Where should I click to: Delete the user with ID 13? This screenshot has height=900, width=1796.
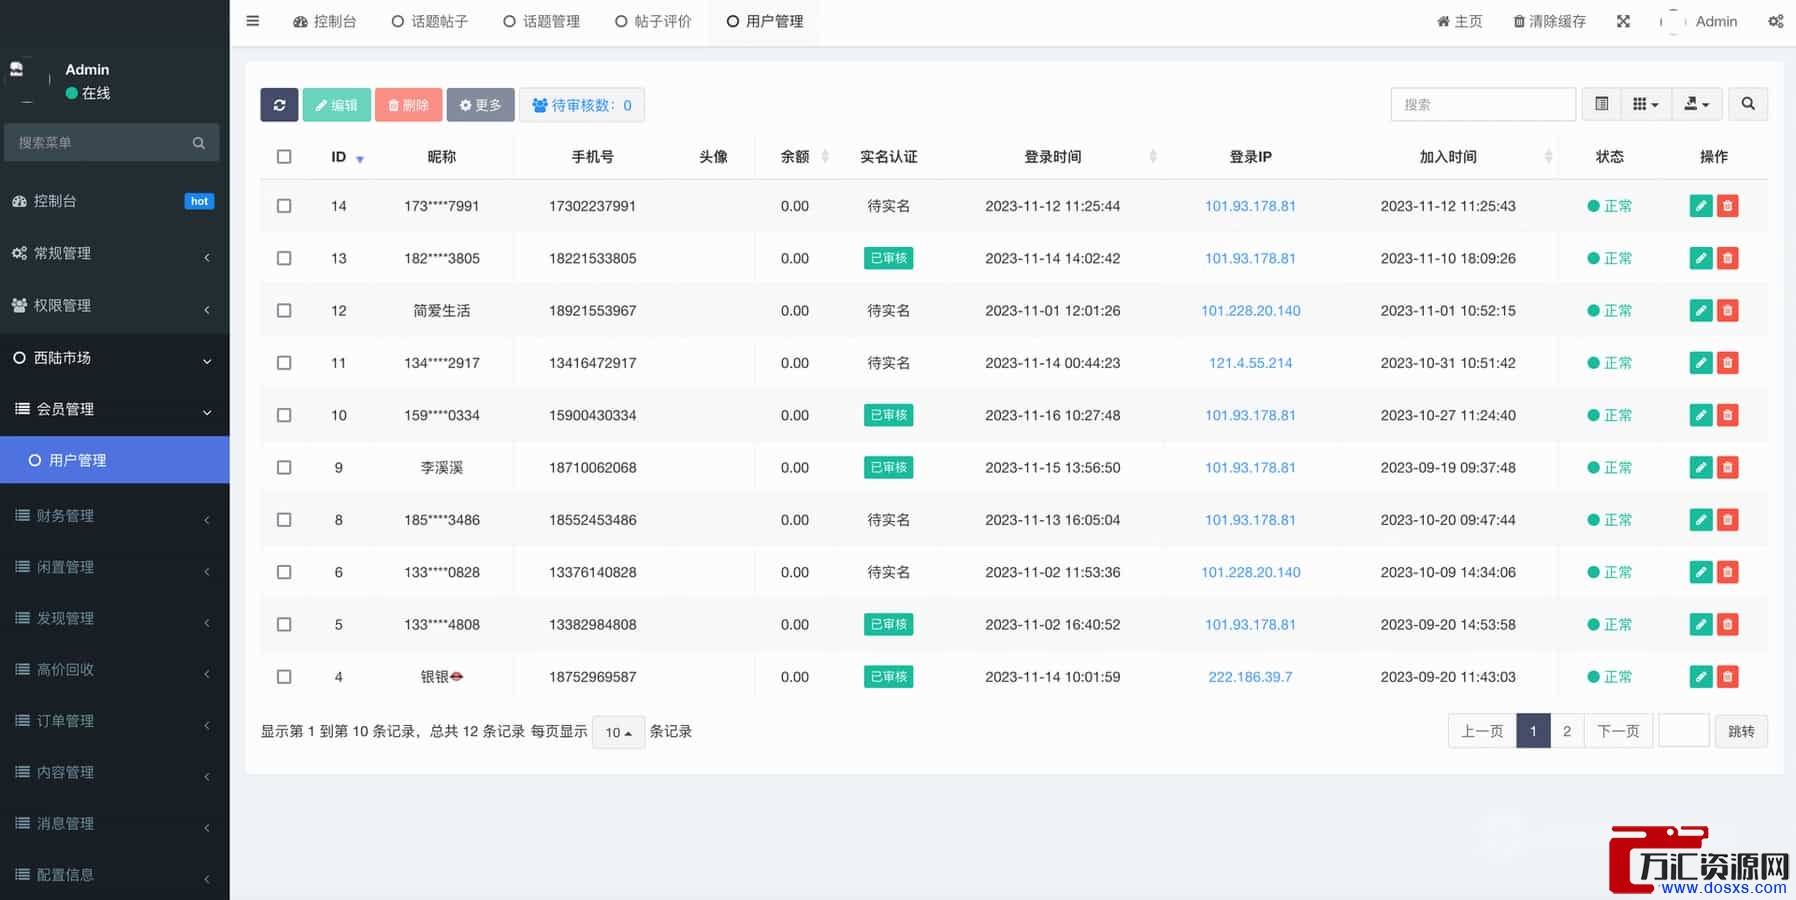pos(1727,258)
